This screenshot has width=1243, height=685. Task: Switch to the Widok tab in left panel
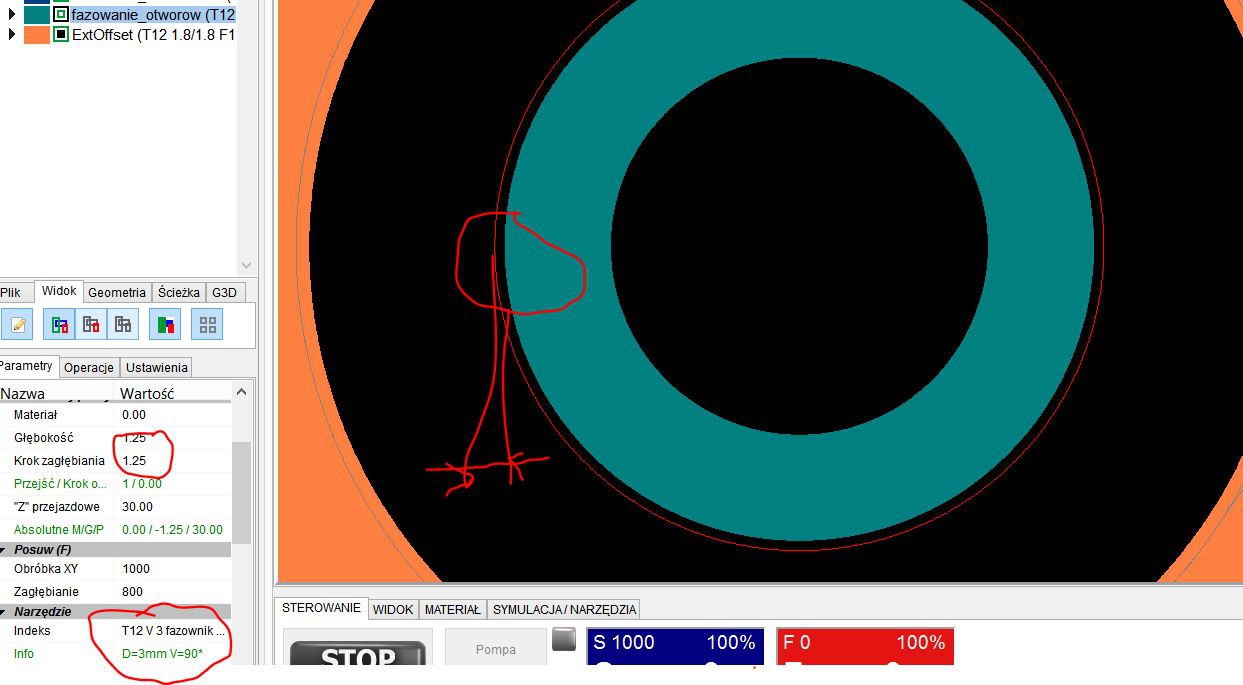[x=59, y=291]
